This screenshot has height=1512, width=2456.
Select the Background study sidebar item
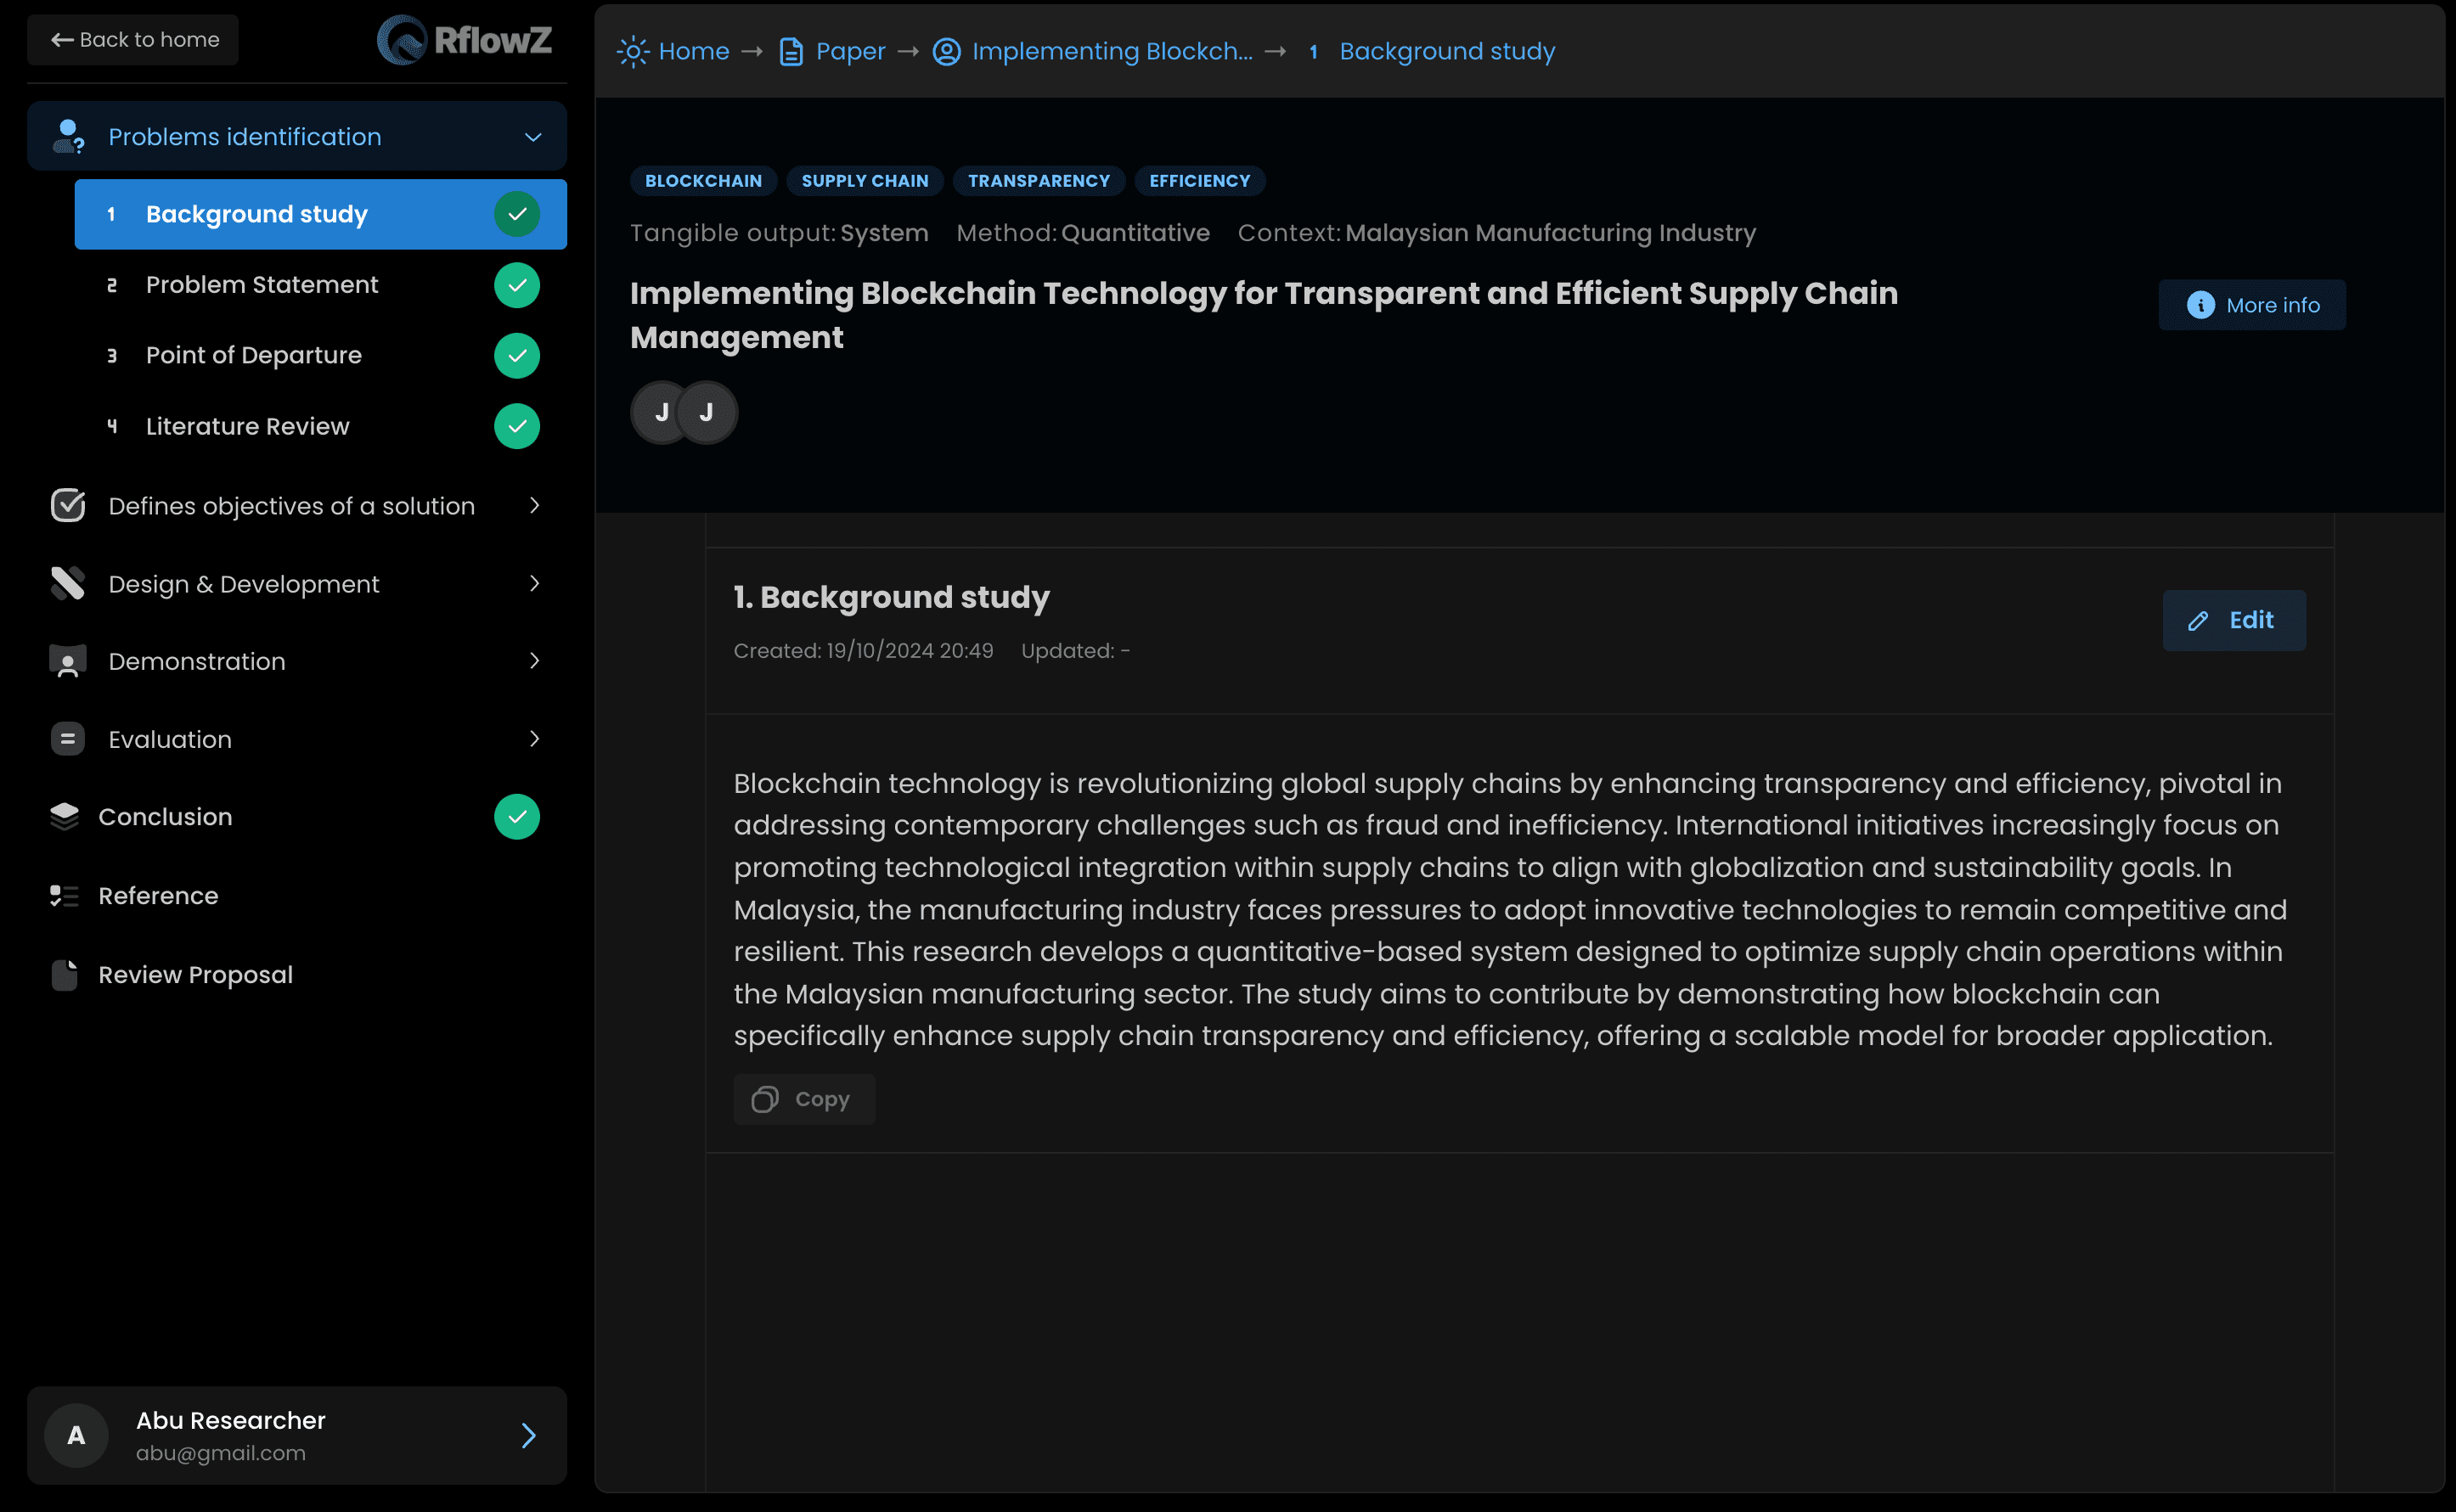pyautogui.click(x=257, y=214)
